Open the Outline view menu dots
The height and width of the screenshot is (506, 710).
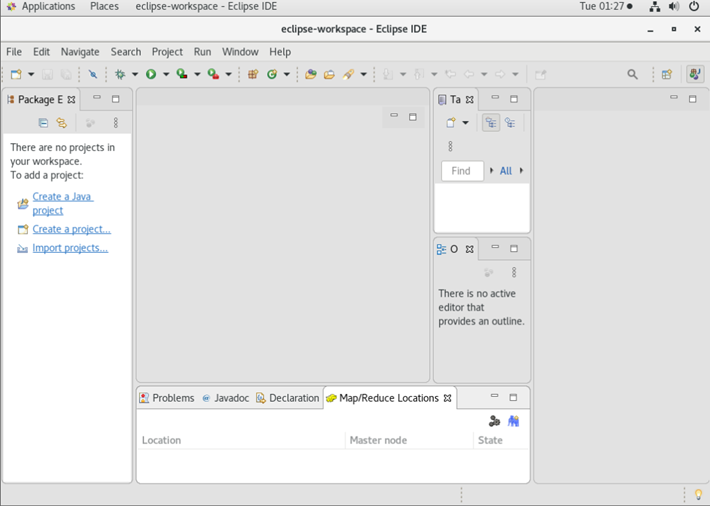514,272
